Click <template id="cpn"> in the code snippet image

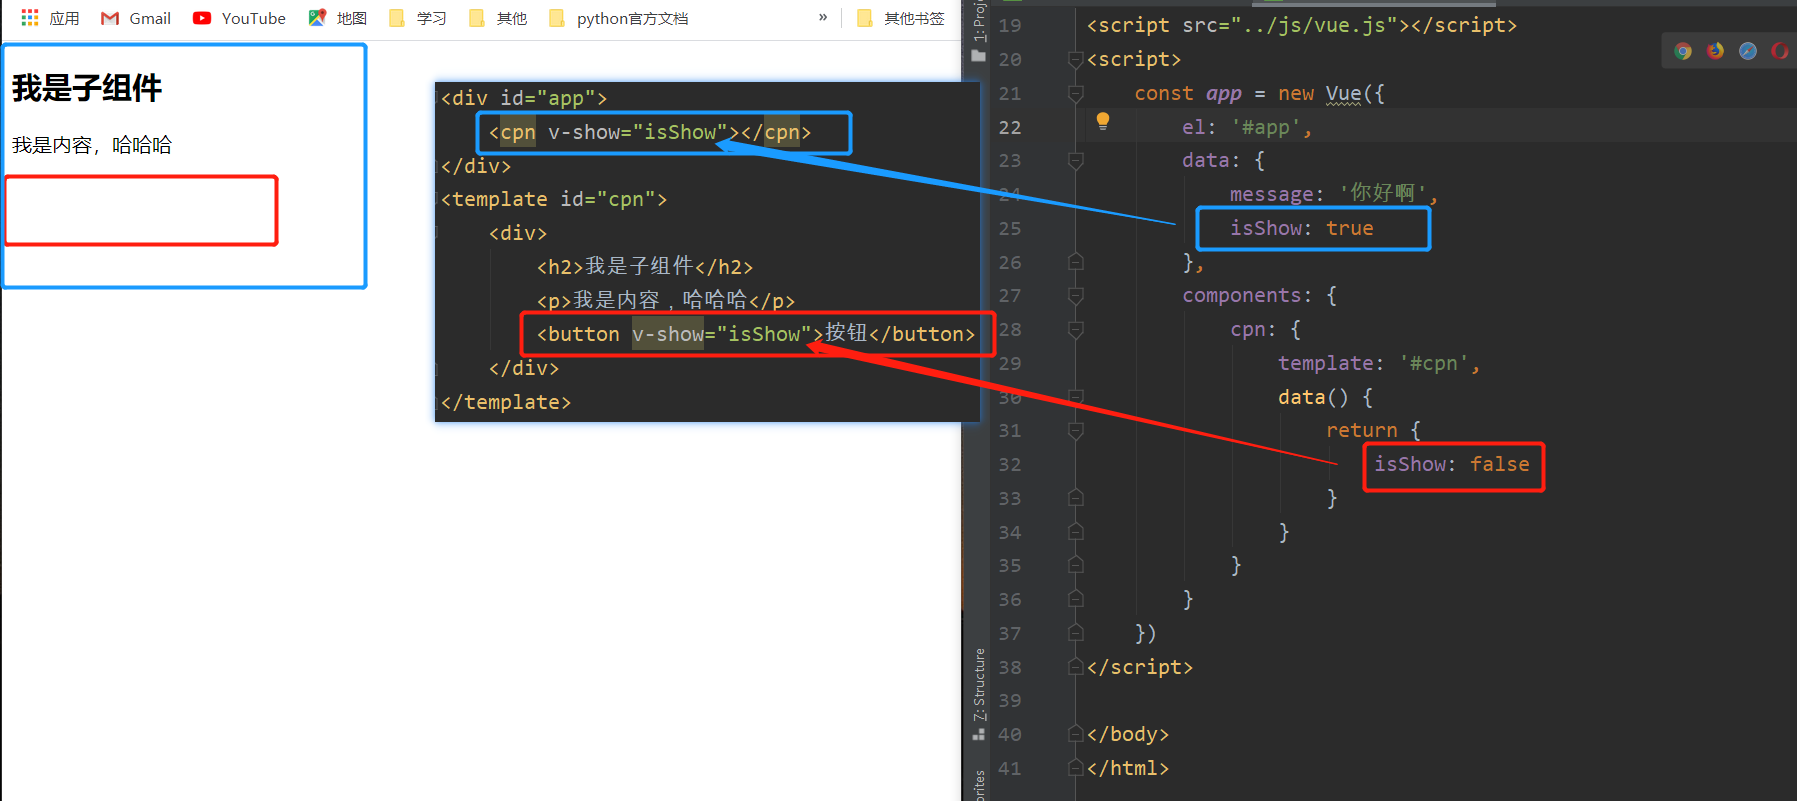coord(554,199)
